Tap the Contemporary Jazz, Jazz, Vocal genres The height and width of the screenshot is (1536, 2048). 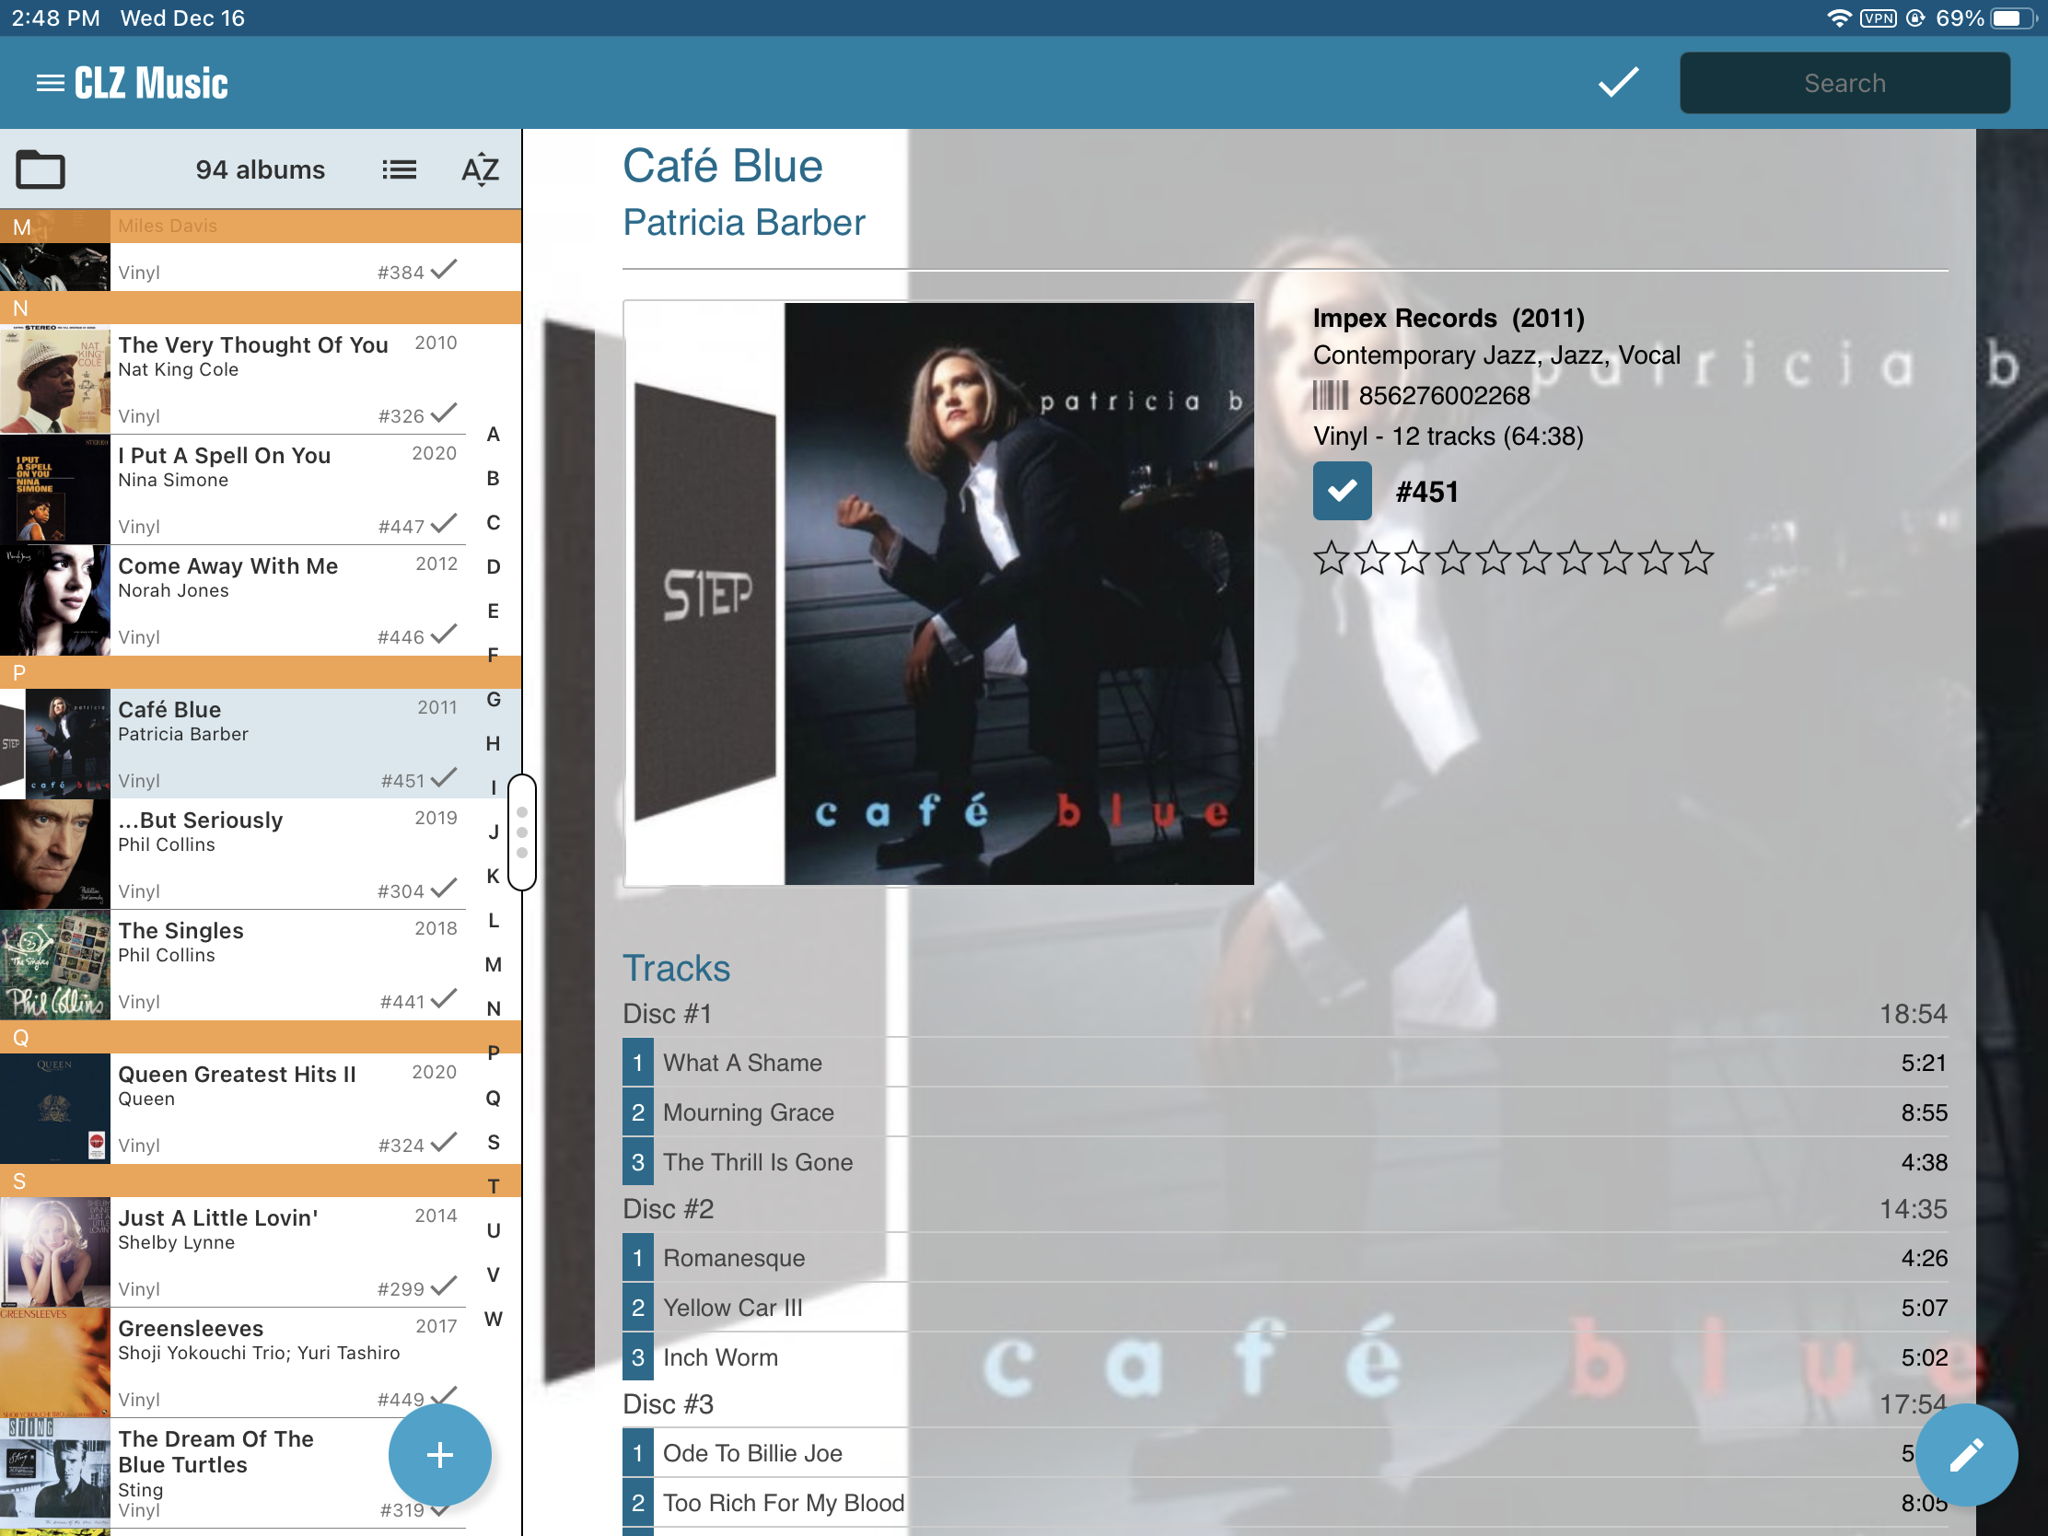point(1496,355)
